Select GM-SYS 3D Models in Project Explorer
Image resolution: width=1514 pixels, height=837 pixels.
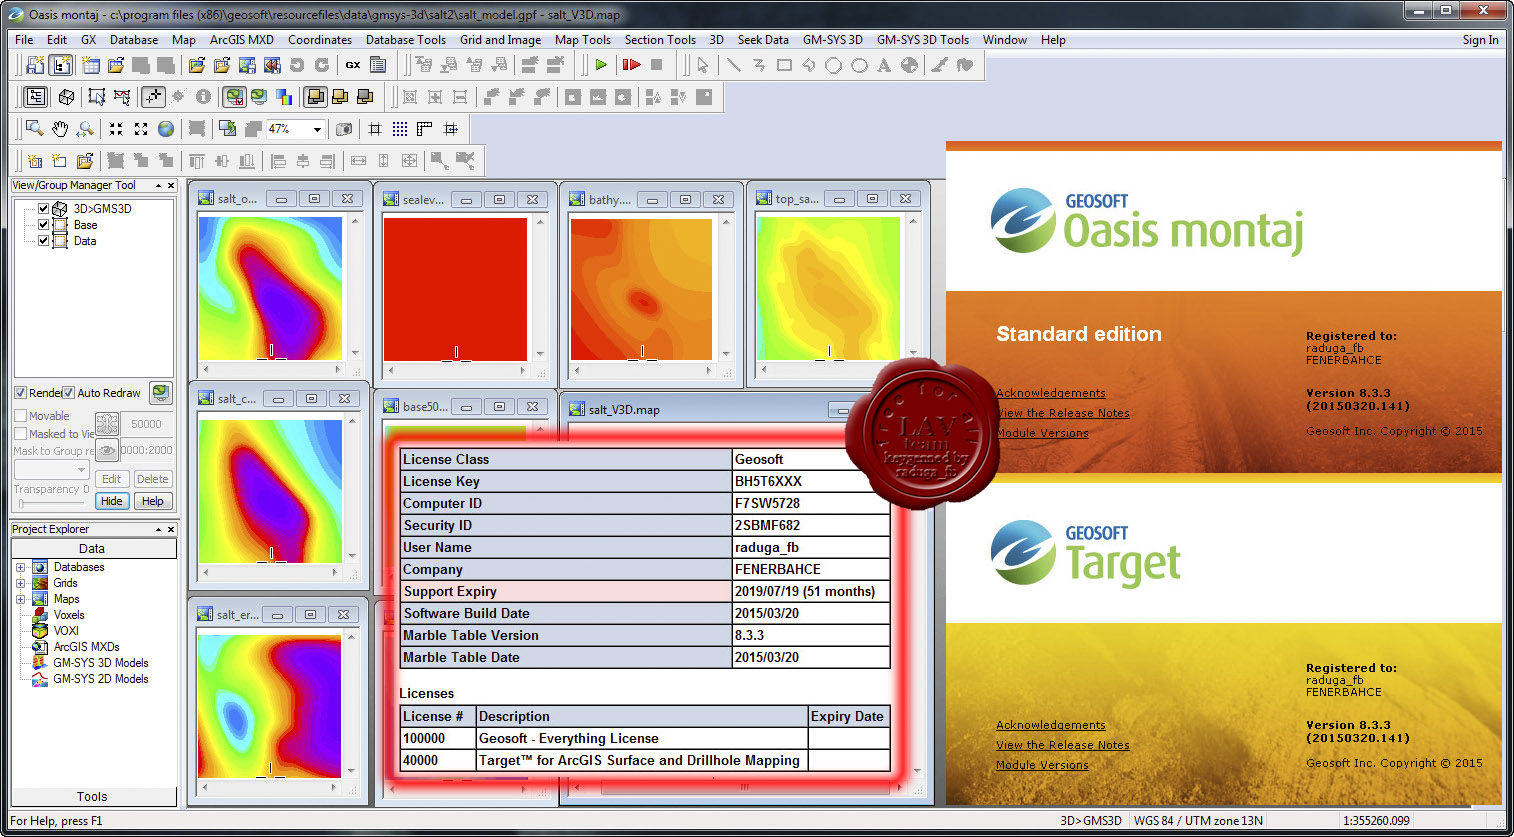point(101,663)
